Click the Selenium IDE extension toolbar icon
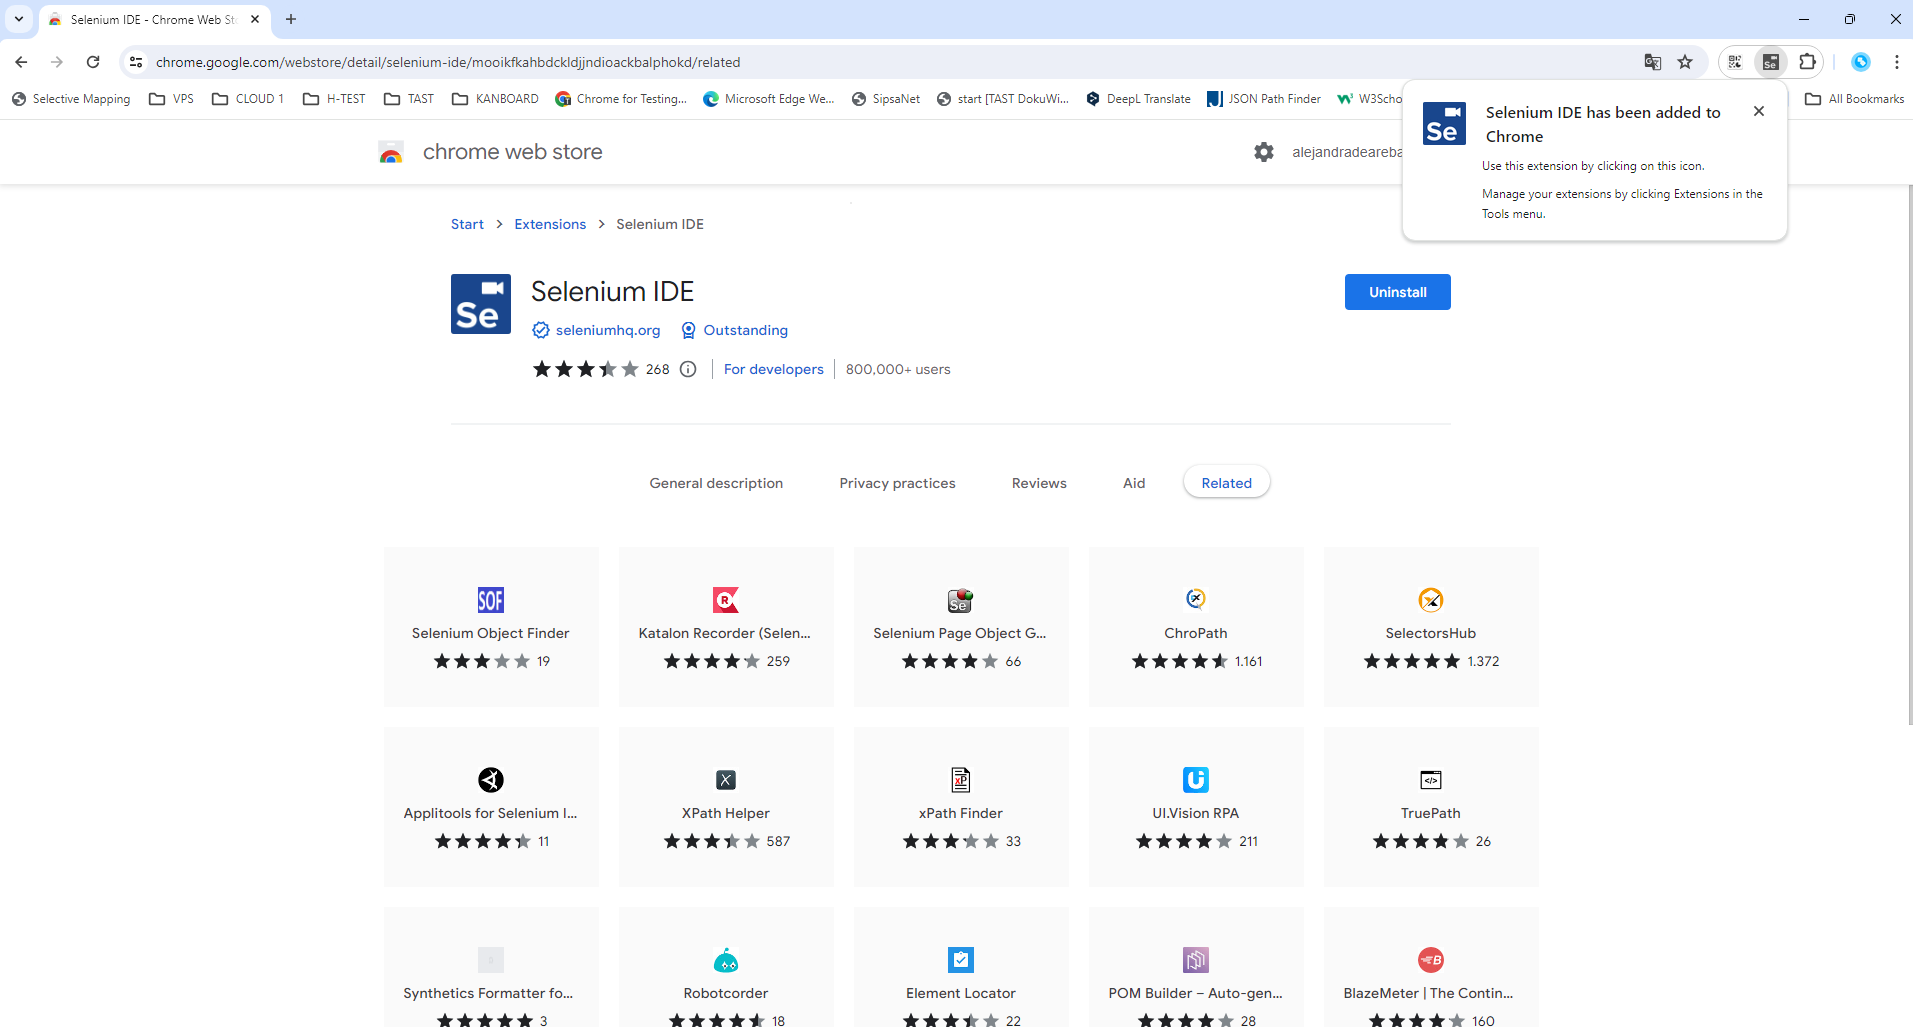 pyautogui.click(x=1770, y=62)
